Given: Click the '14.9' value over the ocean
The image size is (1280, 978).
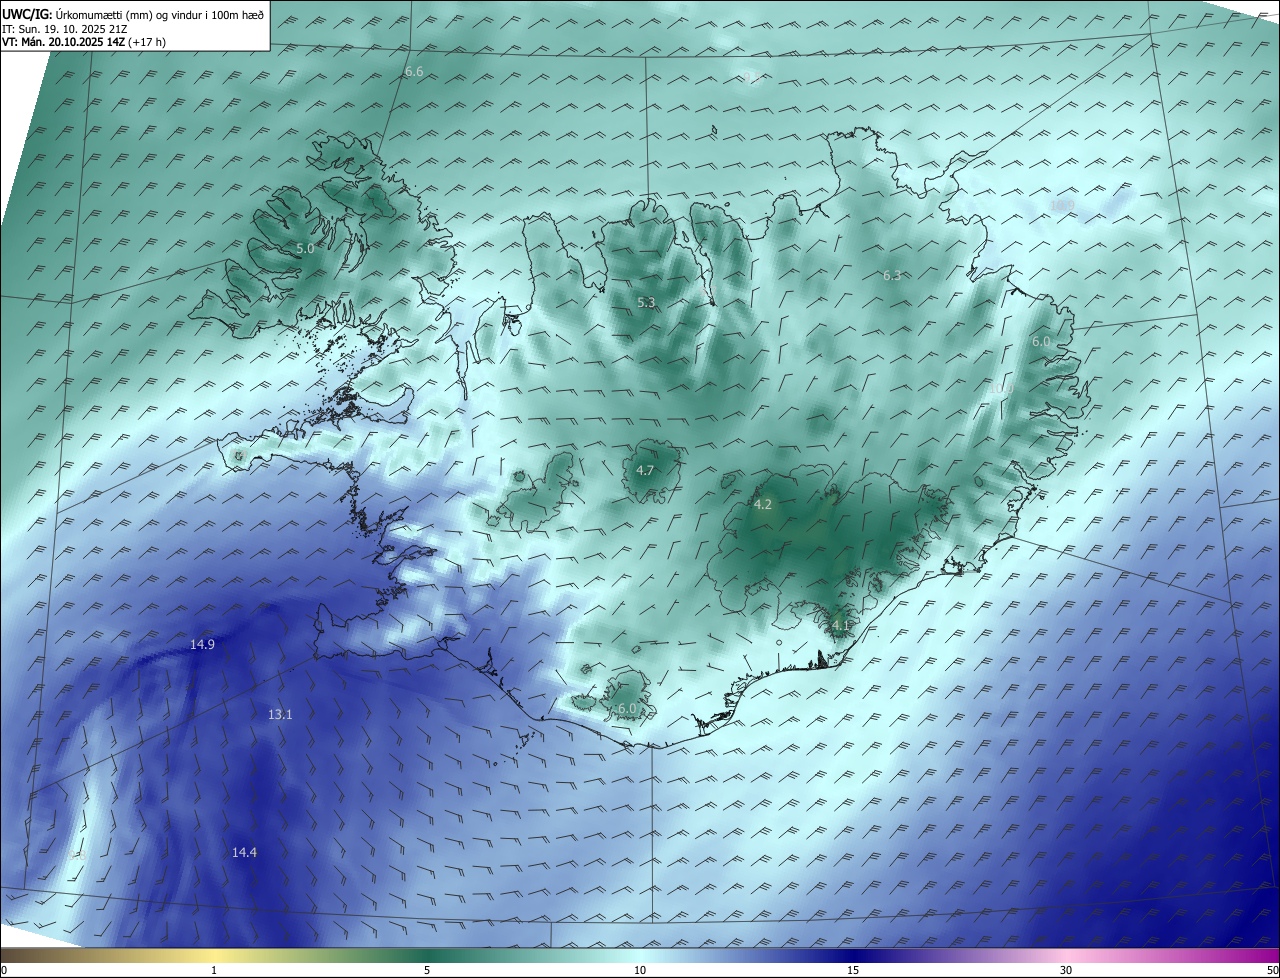Looking at the screenshot, I should coord(202,645).
